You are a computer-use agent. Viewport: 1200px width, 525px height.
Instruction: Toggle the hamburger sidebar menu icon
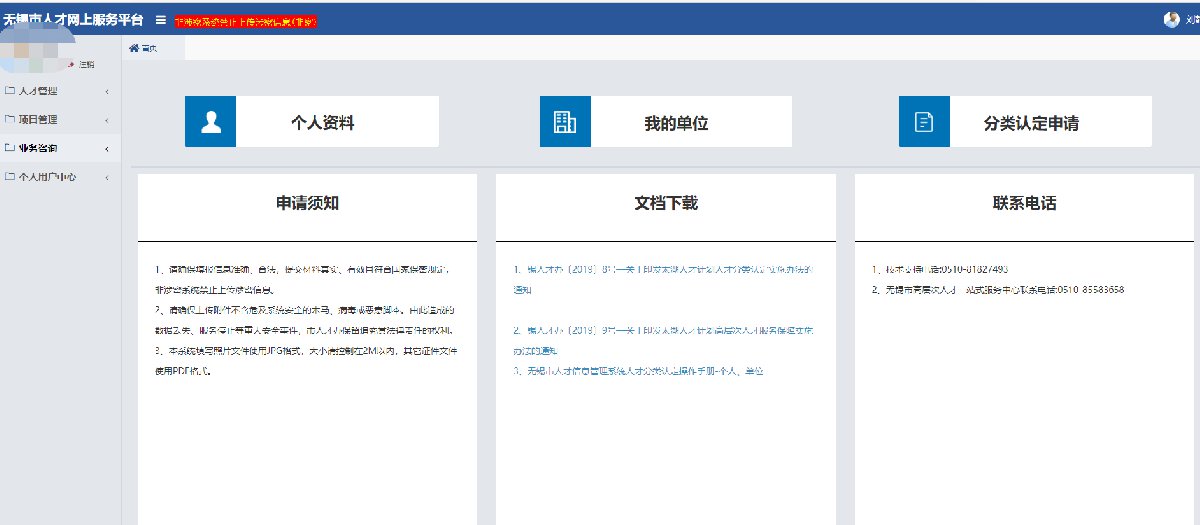pos(160,20)
